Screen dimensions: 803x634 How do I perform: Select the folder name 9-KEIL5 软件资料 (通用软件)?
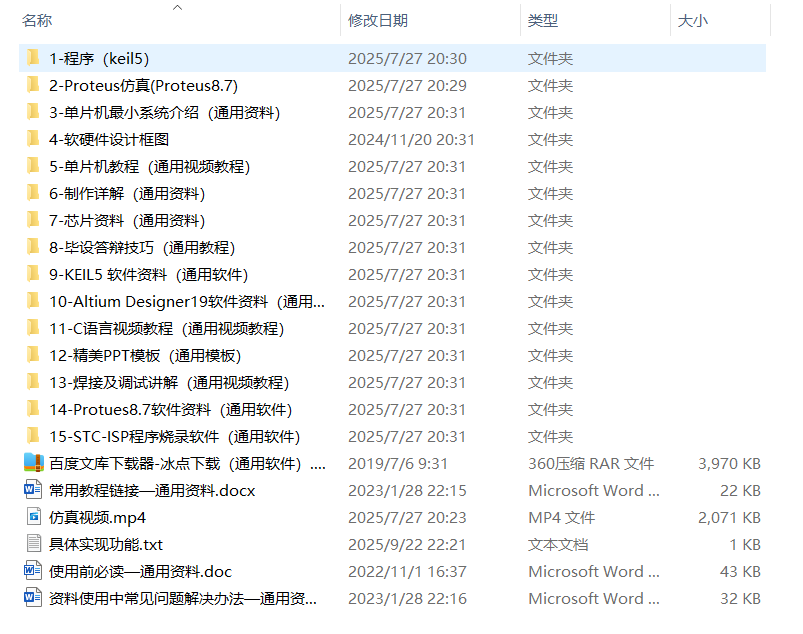click(x=149, y=274)
